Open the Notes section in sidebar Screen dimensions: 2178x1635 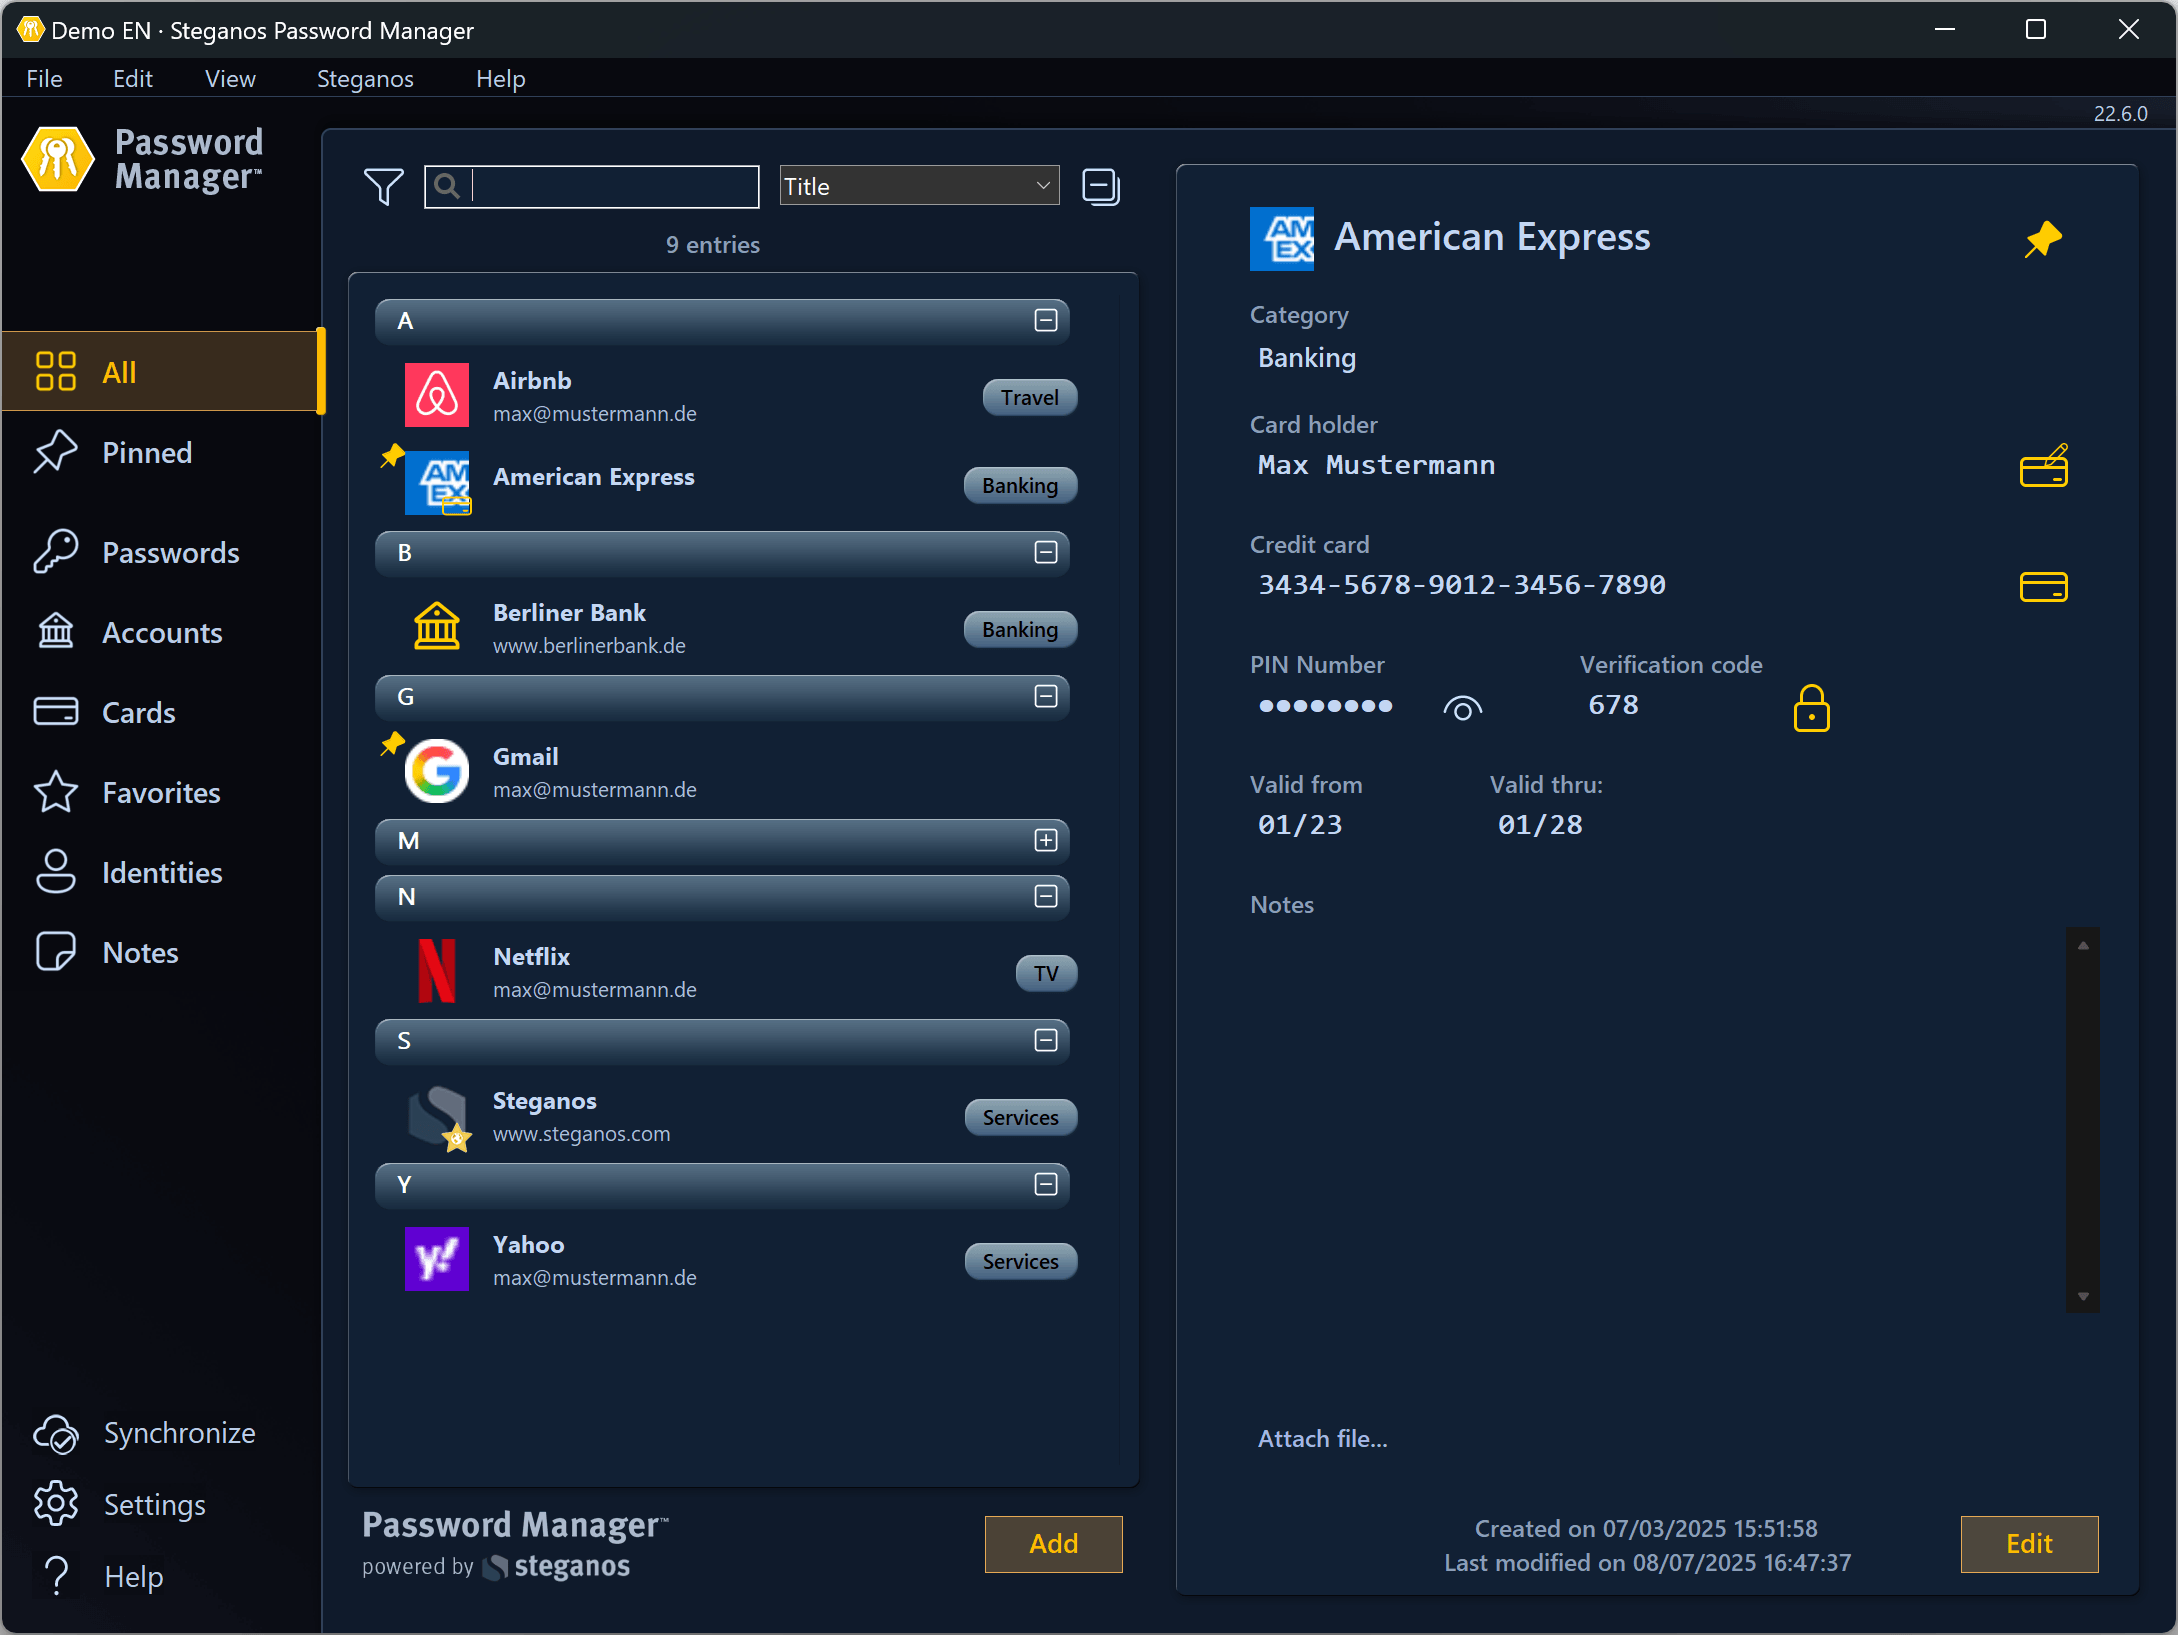pyautogui.click(x=139, y=952)
